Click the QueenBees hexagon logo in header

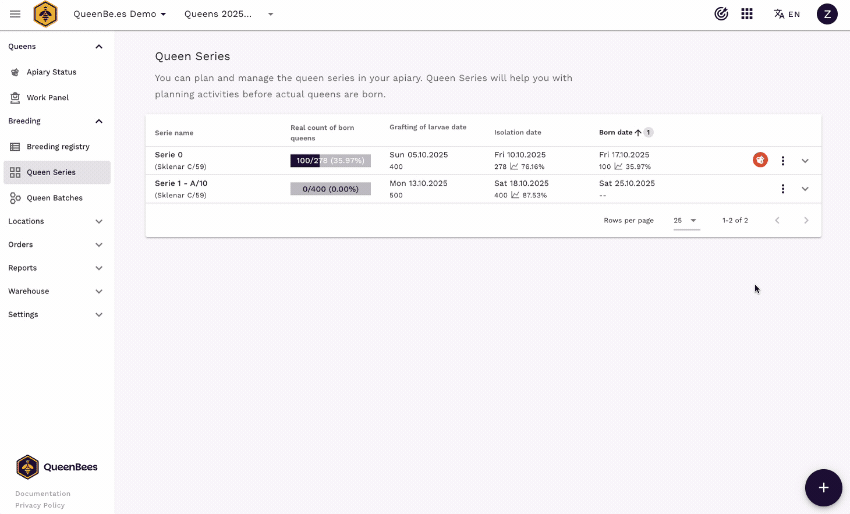[45, 14]
